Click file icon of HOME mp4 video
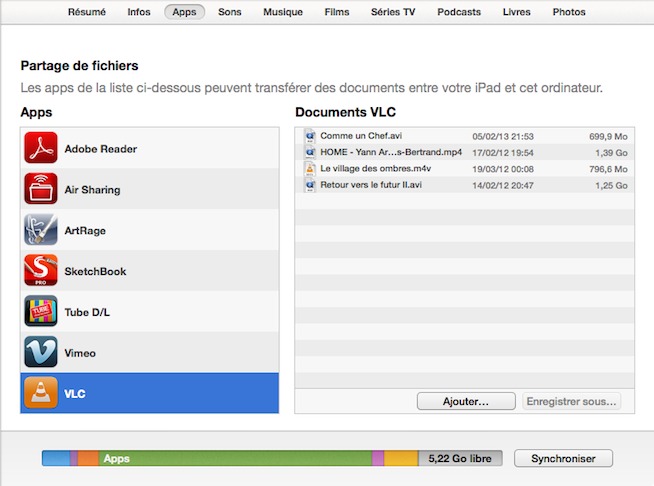The width and height of the screenshot is (654, 486). point(310,152)
